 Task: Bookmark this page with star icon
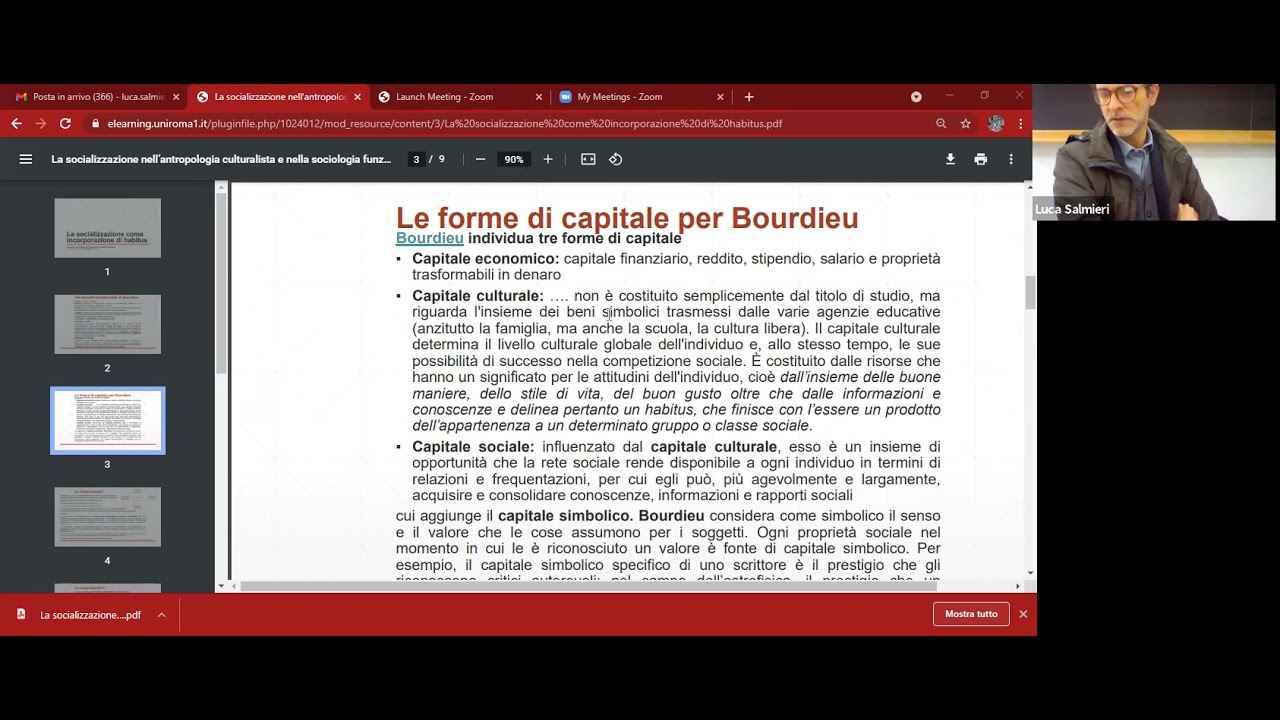pyautogui.click(x=965, y=123)
